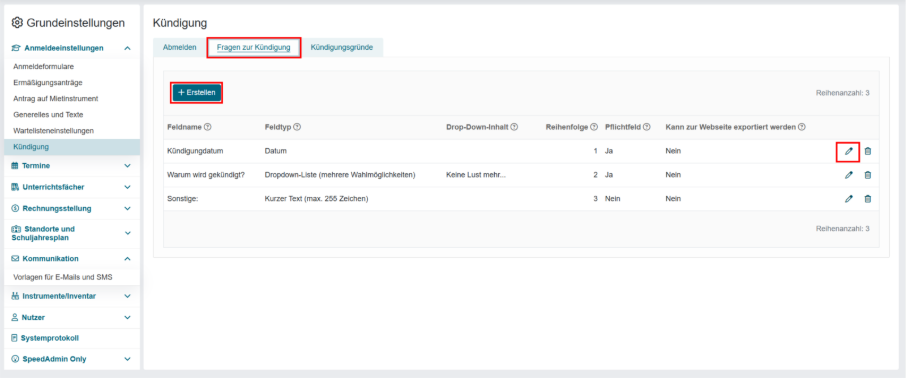Edit the 'Warum wird gekündigt?' row
The width and height of the screenshot is (906, 378).
848,175
